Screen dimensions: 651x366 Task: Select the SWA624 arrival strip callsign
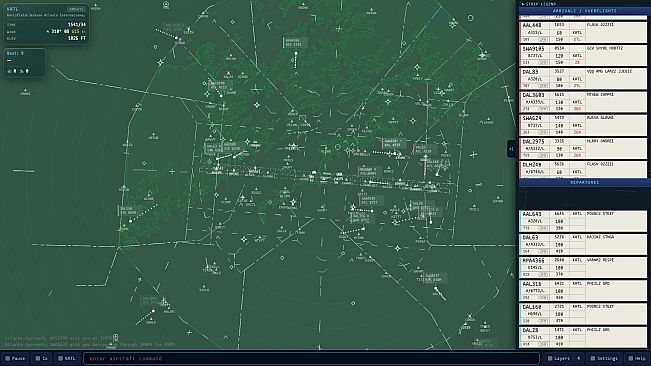click(x=532, y=118)
